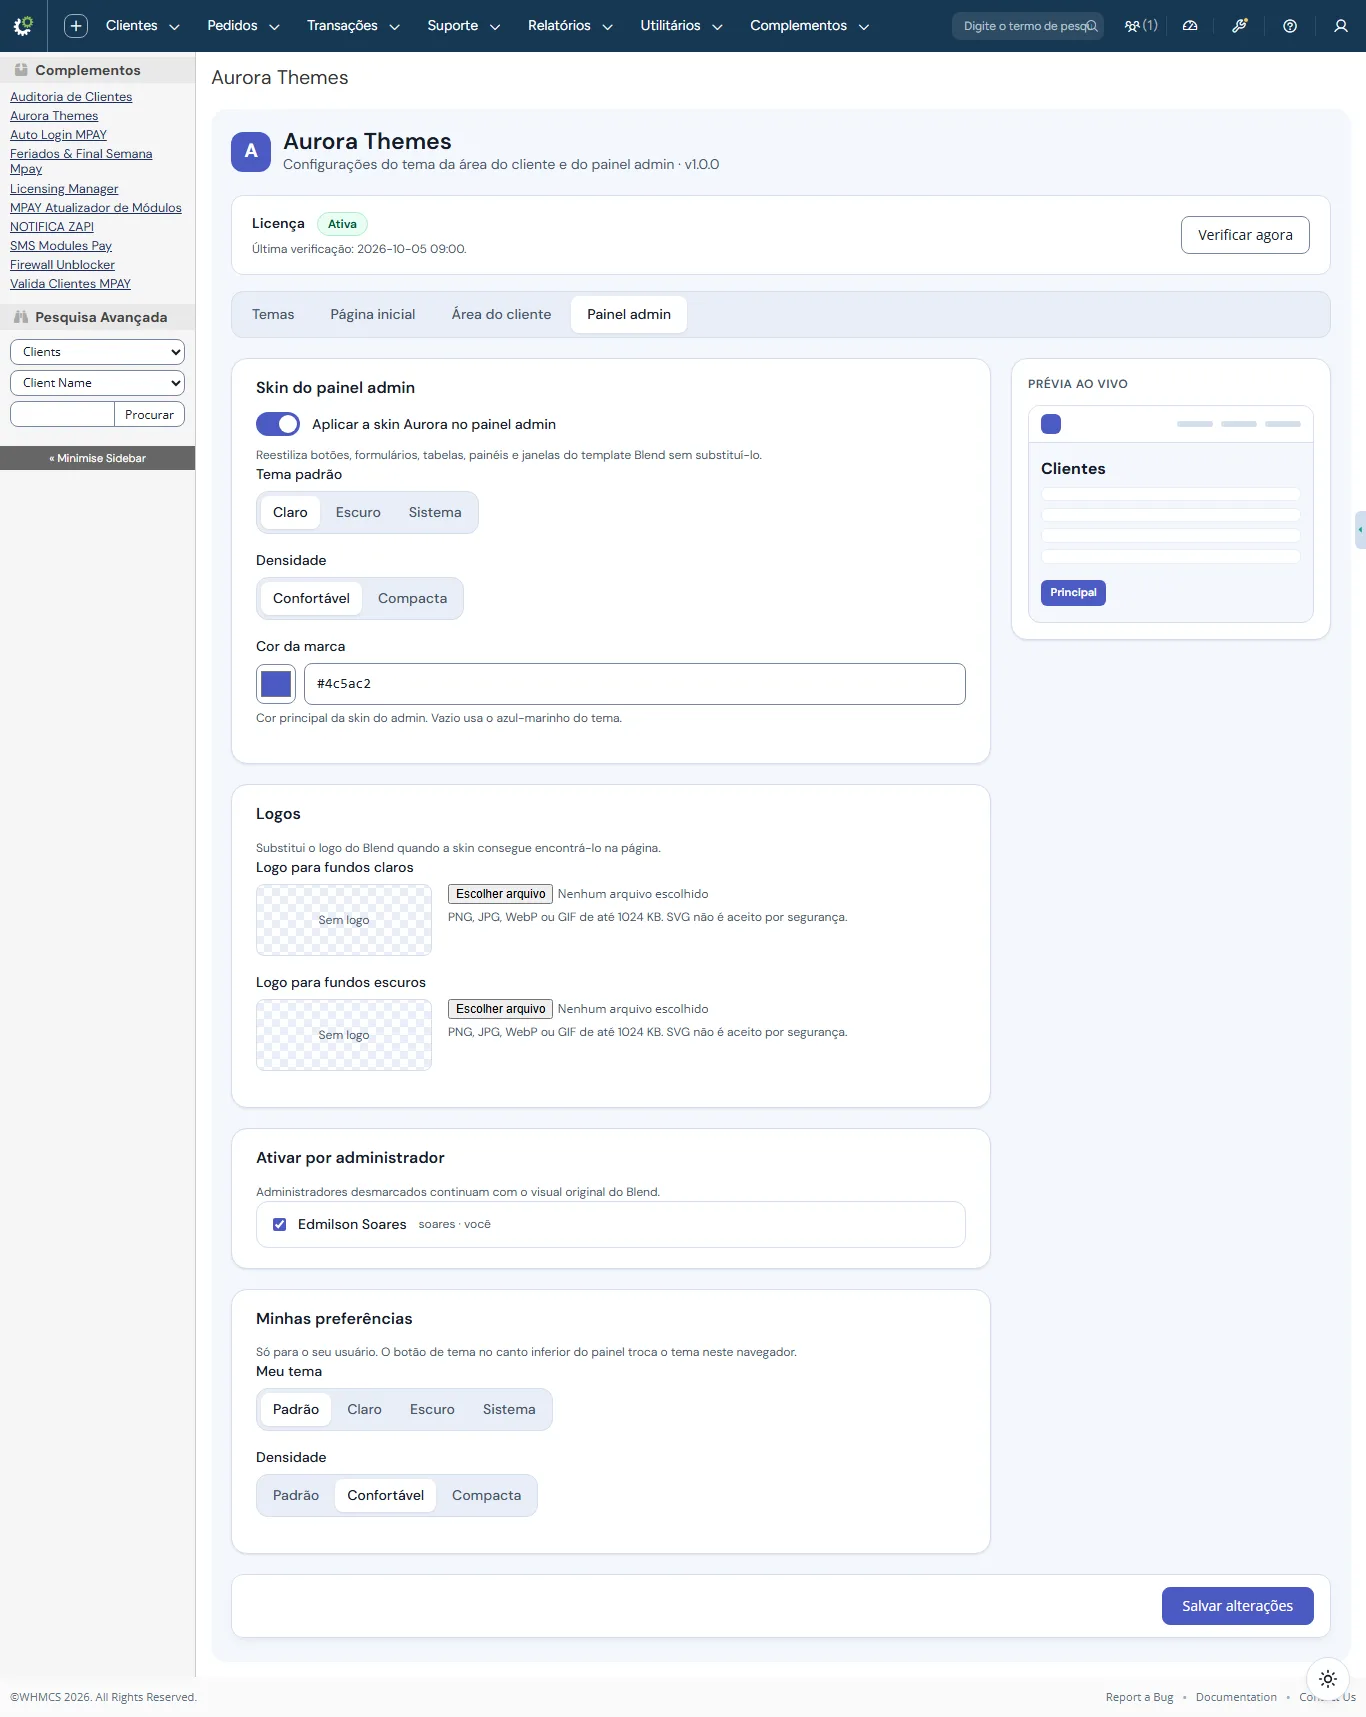Open the Licensing Manager sidebar link
The width and height of the screenshot is (1366, 1717).
(64, 189)
